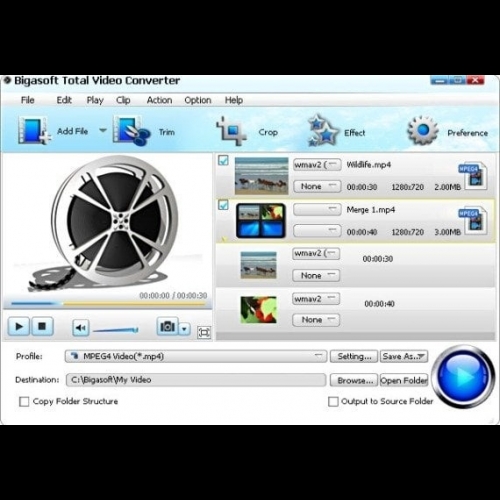This screenshot has height=500, width=500.
Task: Take a snapshot with camera icon
Action: (168, 326)
